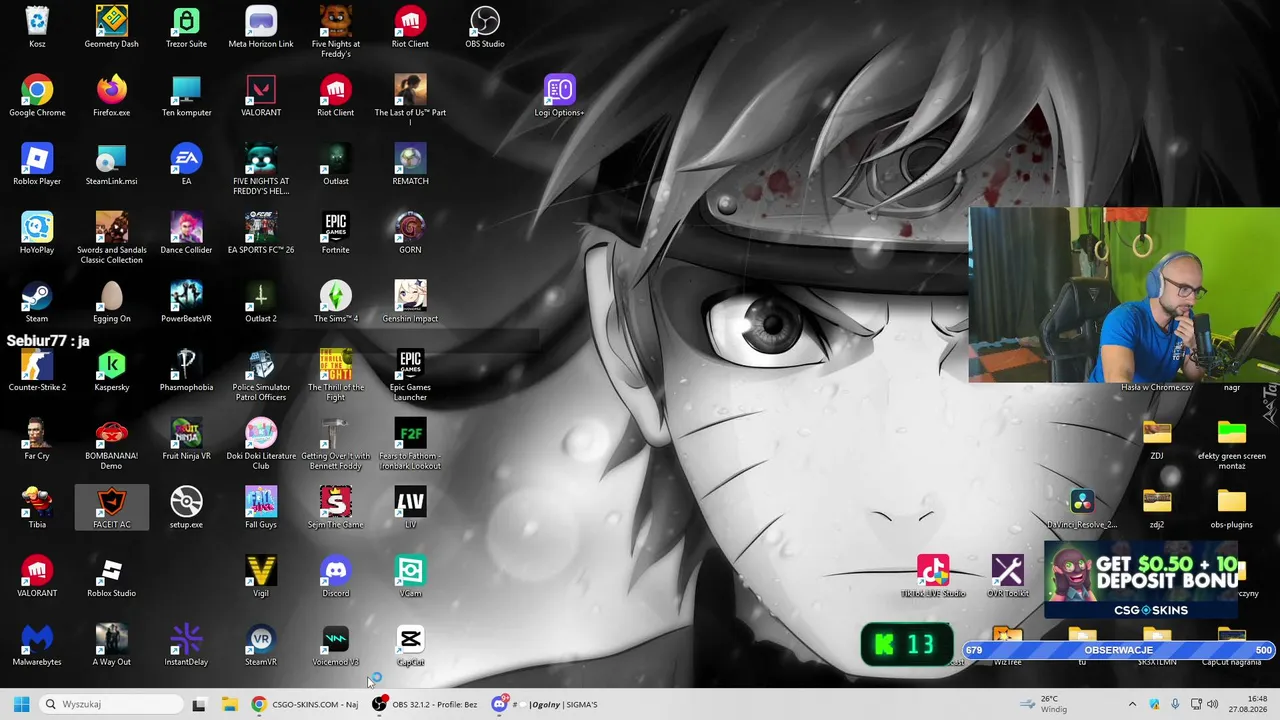Select the Epic Games Launcher icon
1280x720 pixels.
click(410, 375)
